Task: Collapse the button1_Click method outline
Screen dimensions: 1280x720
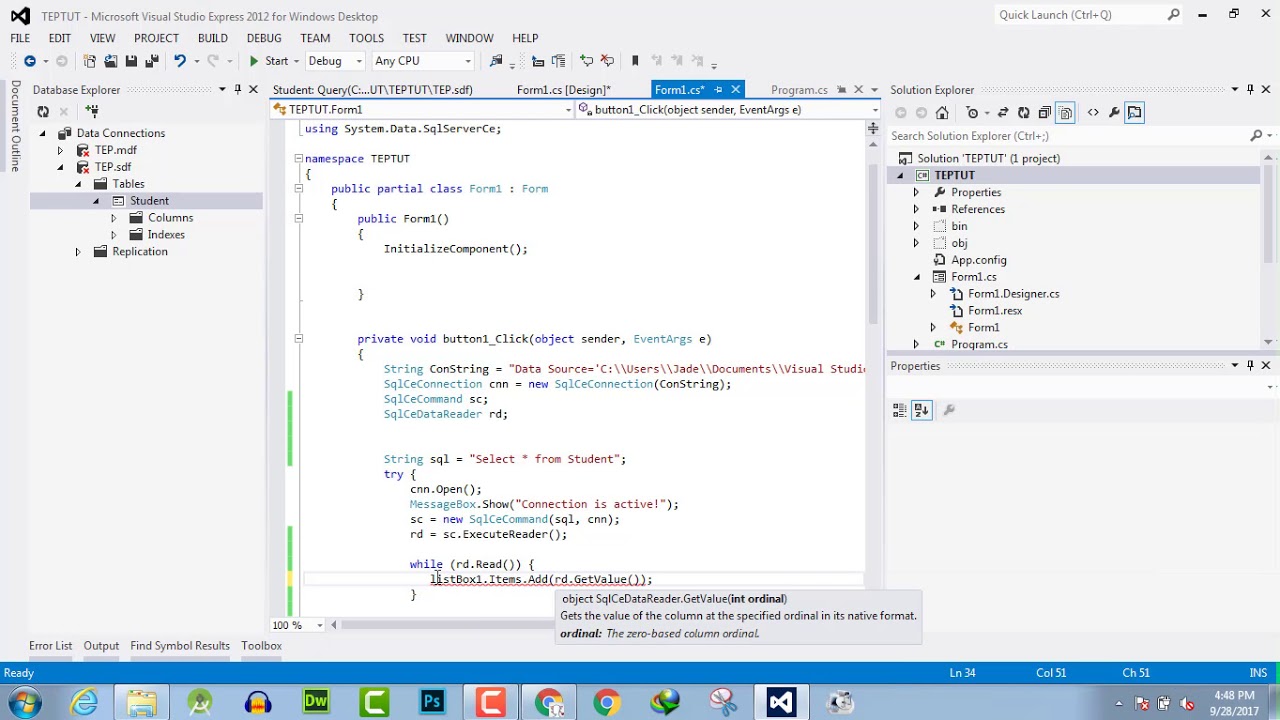Action: (x=298, y=339)
